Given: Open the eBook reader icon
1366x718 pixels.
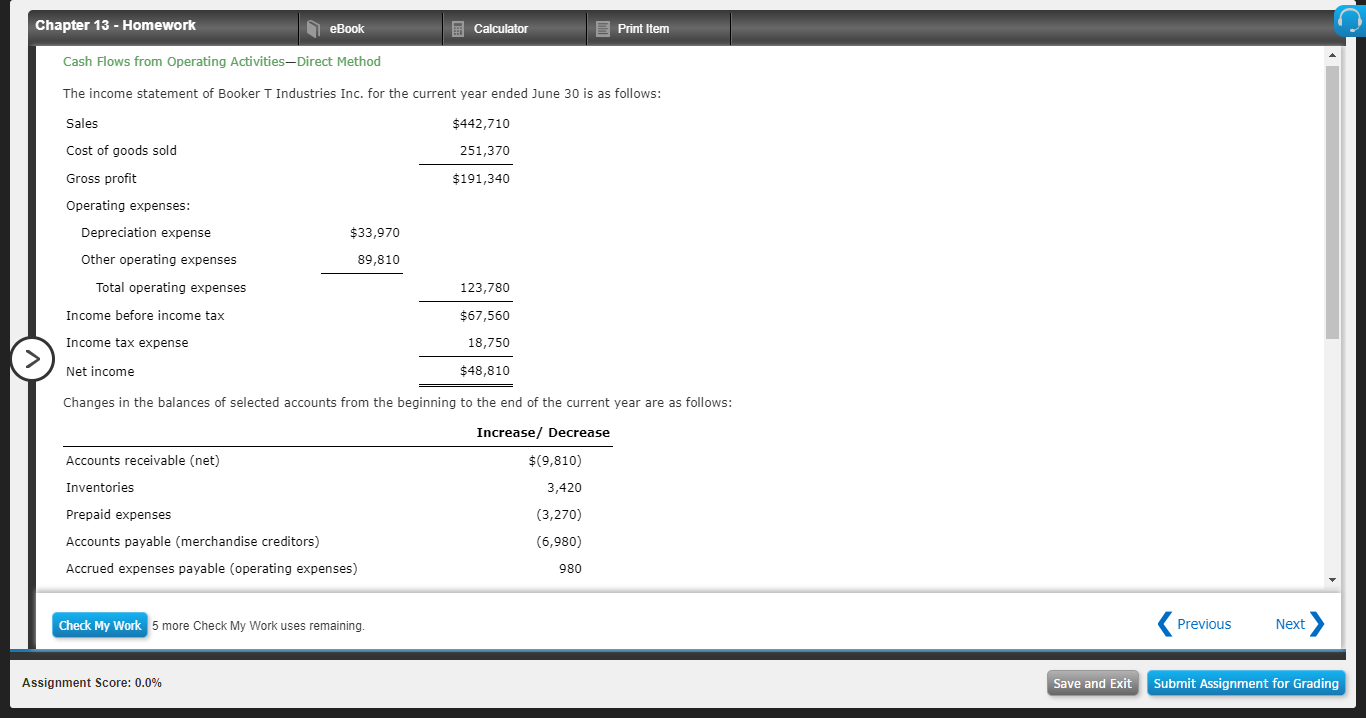Looking at the screenshot, I should tap(311, 27).
